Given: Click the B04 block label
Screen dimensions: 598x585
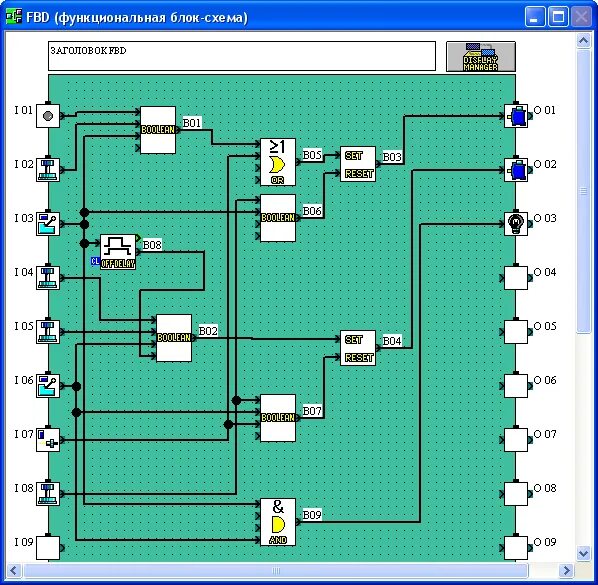Looking at the screenshot, I should click(392, 341).
